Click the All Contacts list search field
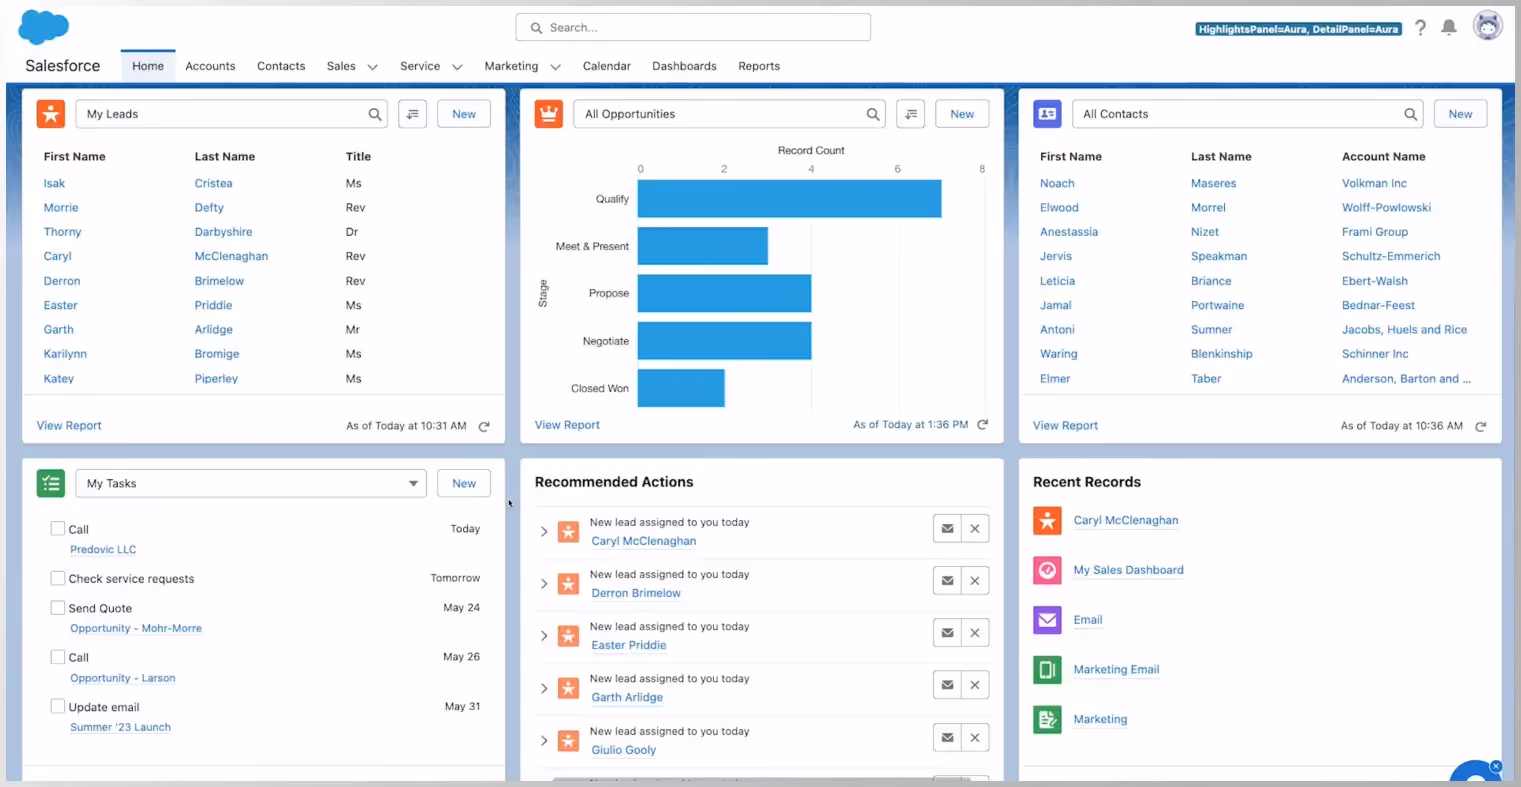1521x787 pixels. (1248, 114)
